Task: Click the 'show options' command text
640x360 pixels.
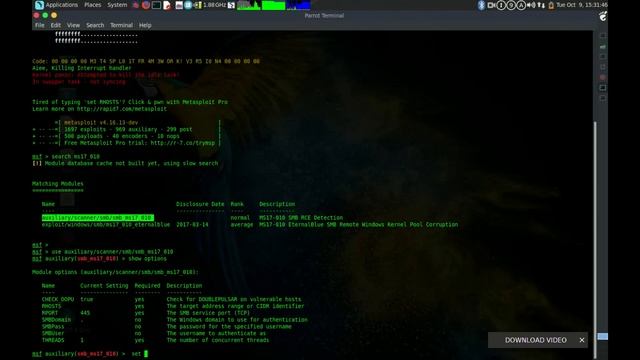Action: pyautogui.click(x=147, y=259)
